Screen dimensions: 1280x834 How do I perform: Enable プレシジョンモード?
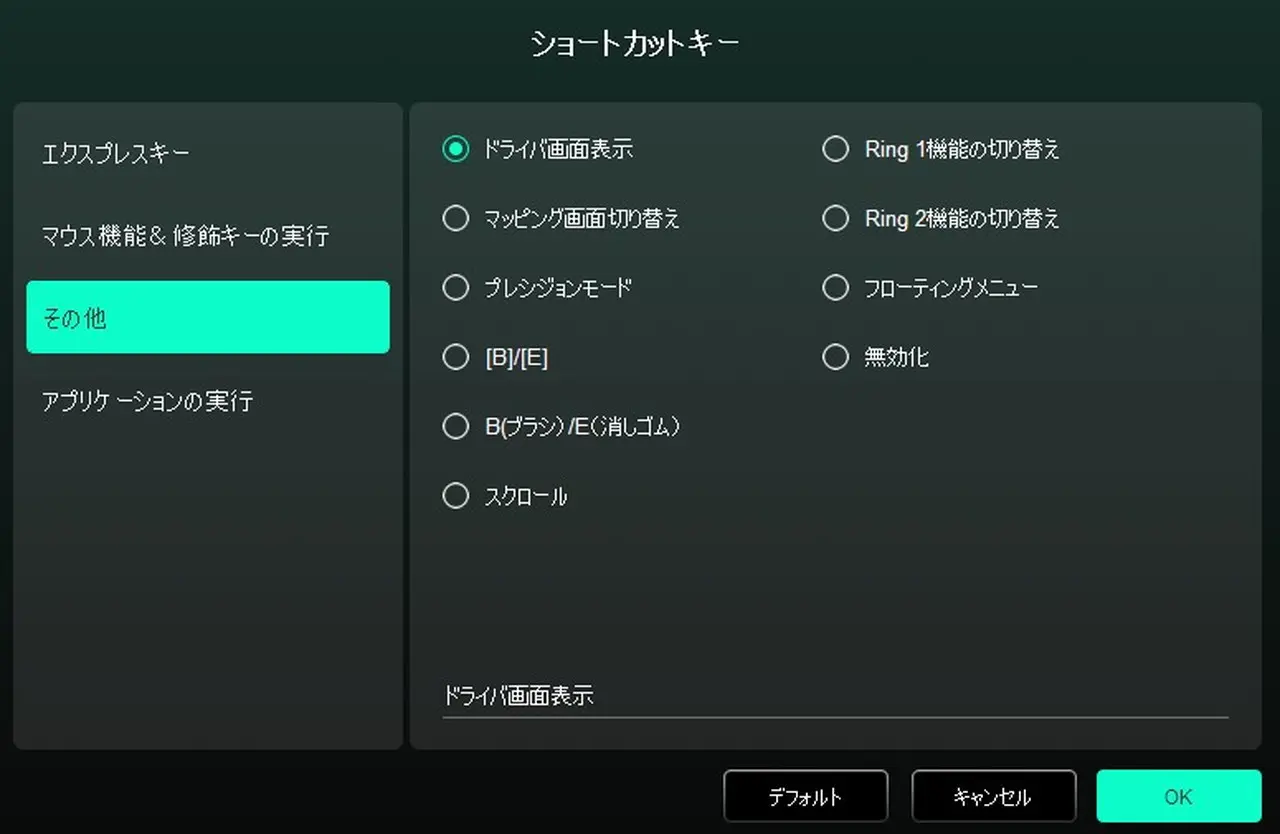coord(456,287)
